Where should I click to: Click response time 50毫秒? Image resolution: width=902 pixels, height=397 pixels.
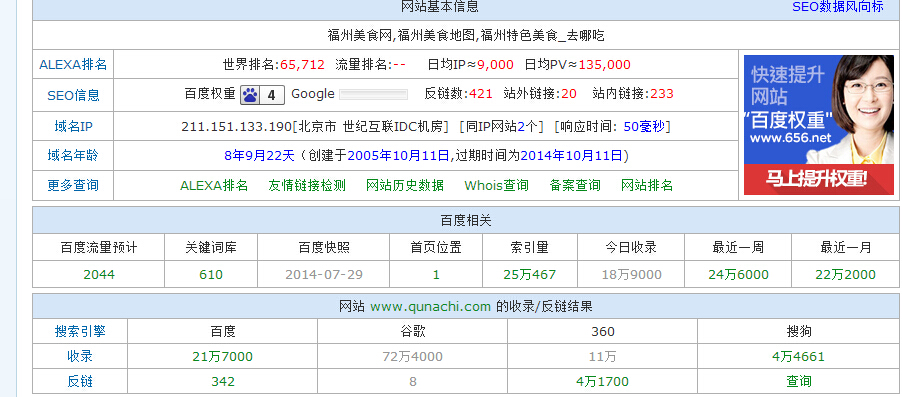(644, 127)
